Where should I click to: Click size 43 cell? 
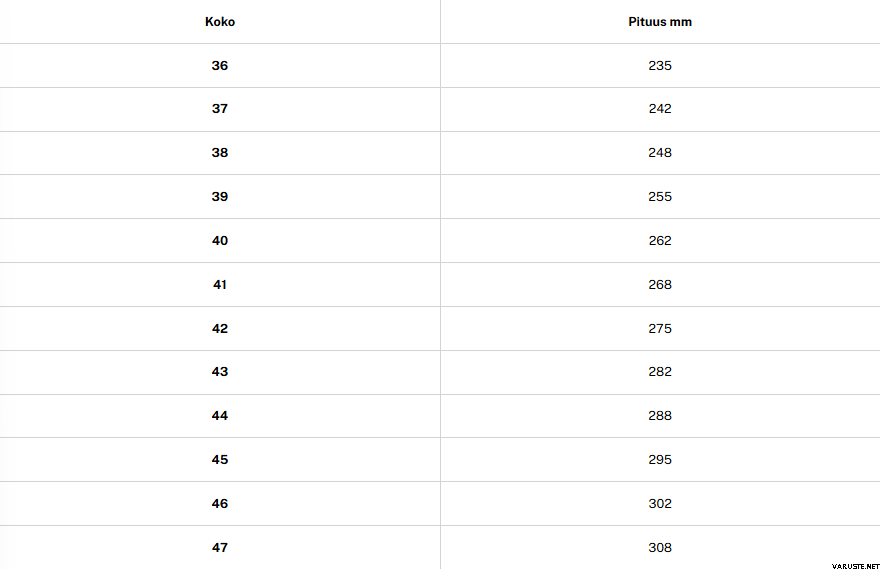pos(220,372)
